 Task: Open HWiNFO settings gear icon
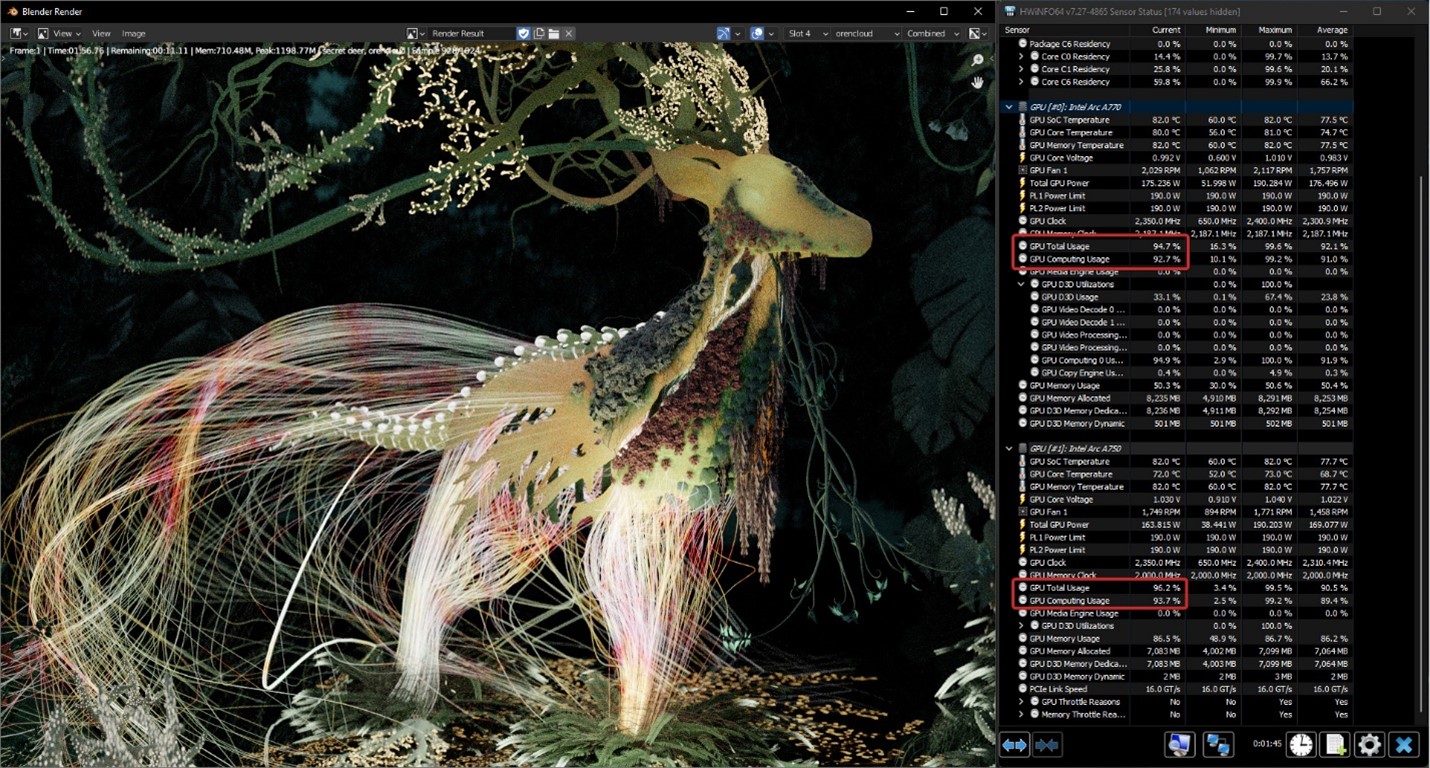[1369, 744]
